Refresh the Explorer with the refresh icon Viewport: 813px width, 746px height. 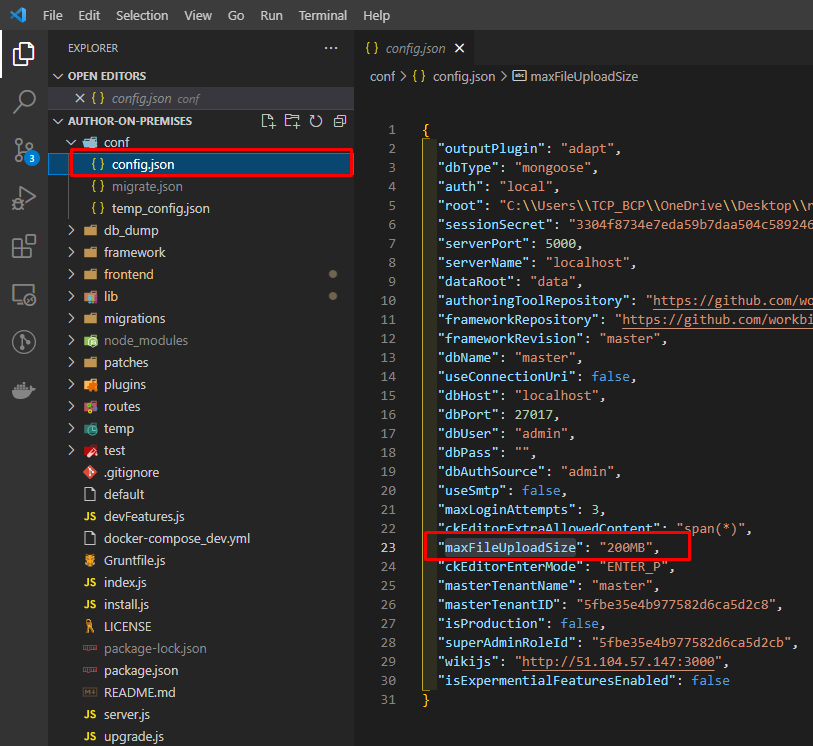(x=315, y=120)
